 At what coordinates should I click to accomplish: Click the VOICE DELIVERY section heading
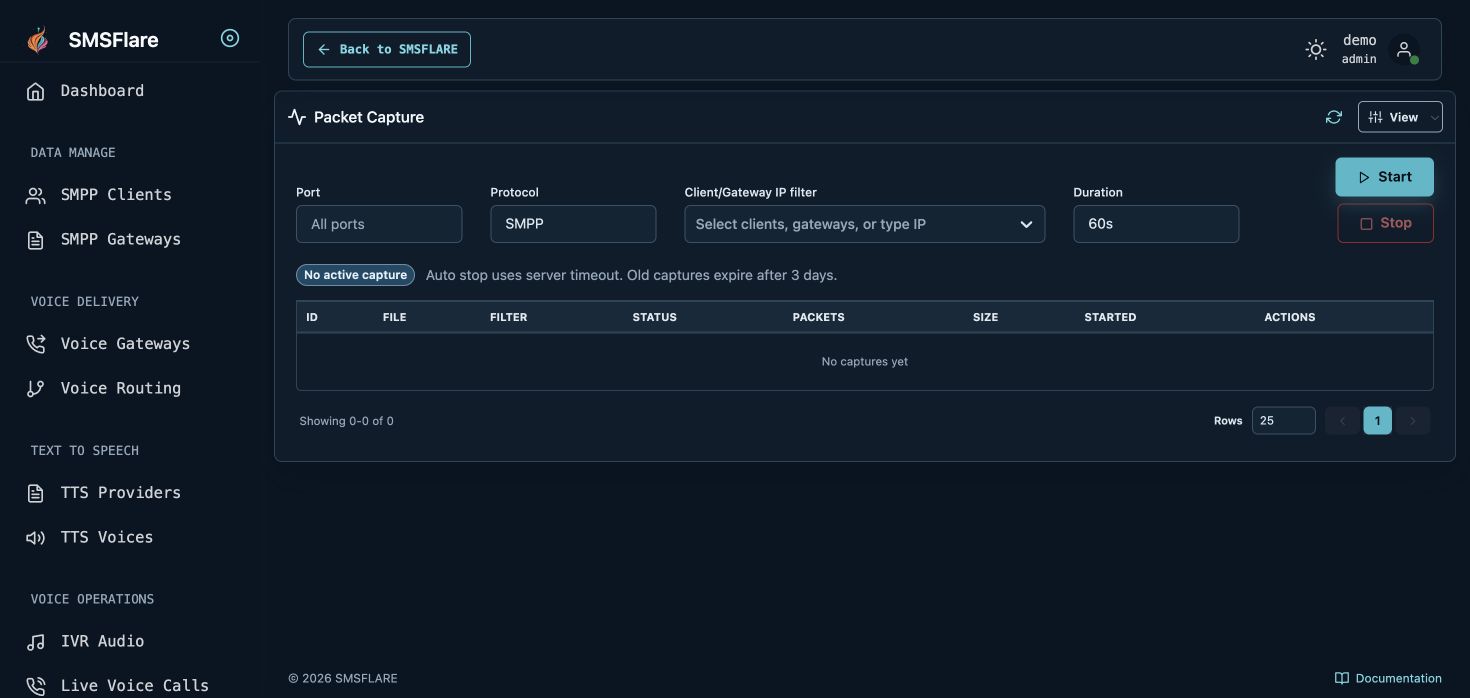coord(85,302)
